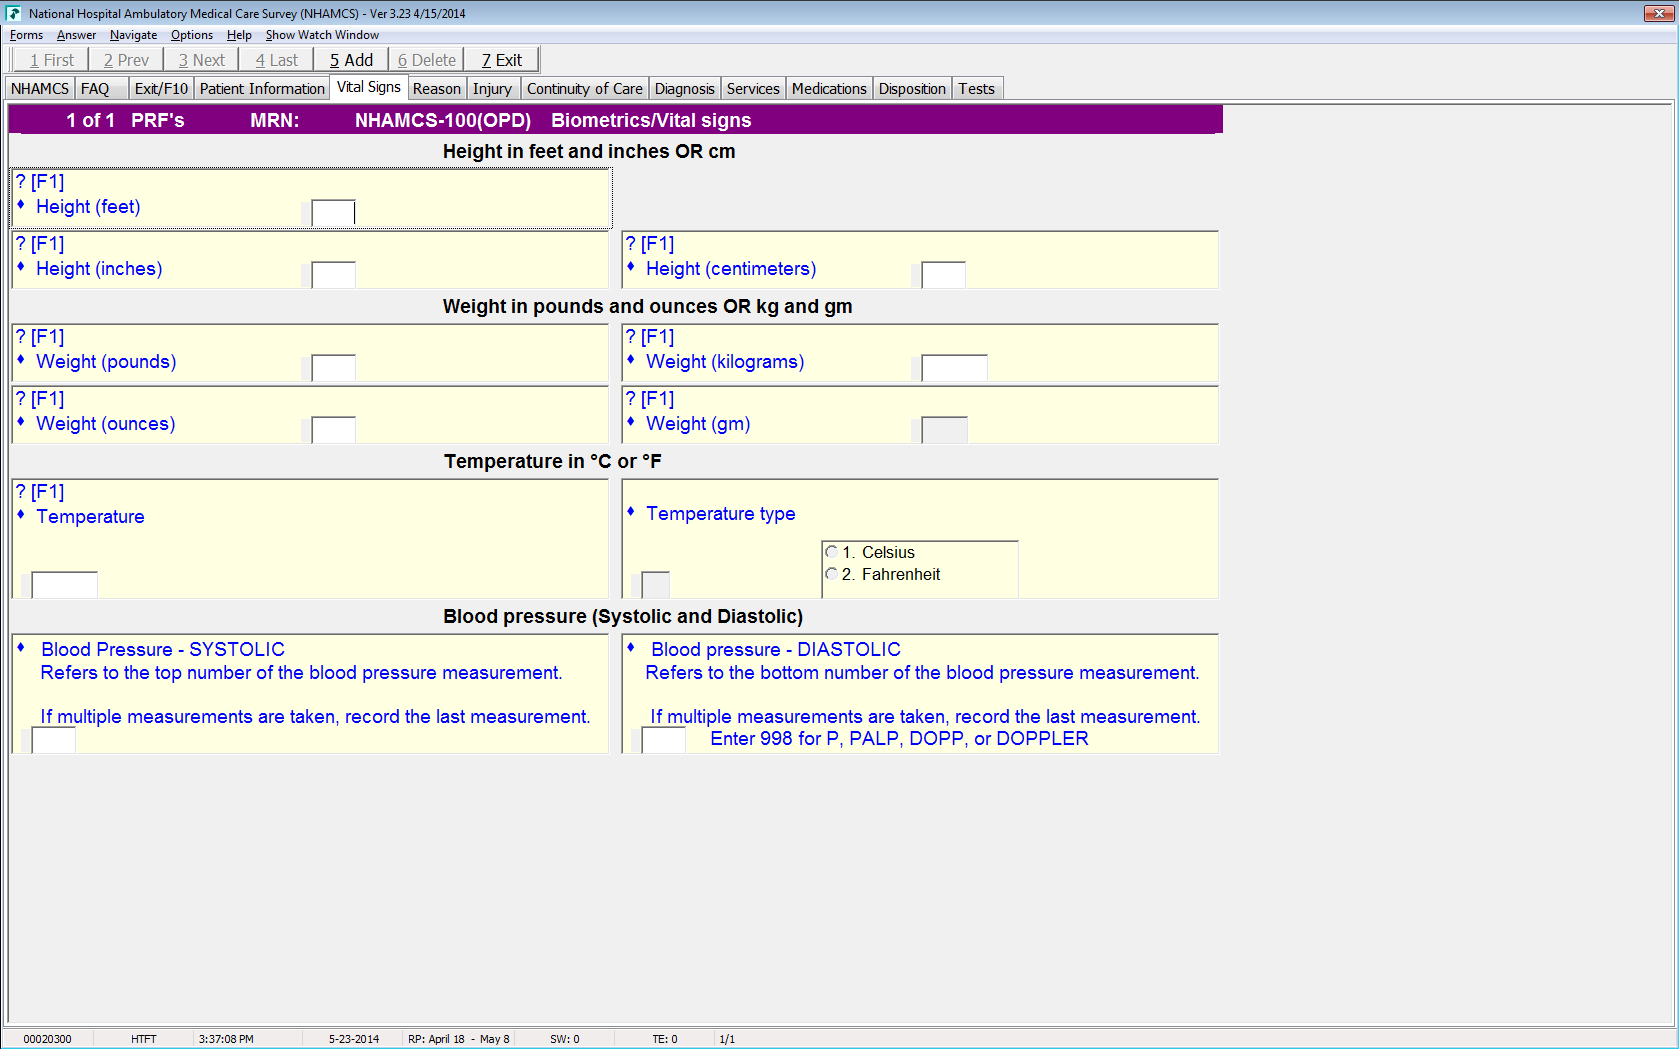The width and height of the screenshot is (1679, 1049).
Task: Select the Fahrenheit temperature type
Action: click(x=831, y=574)
